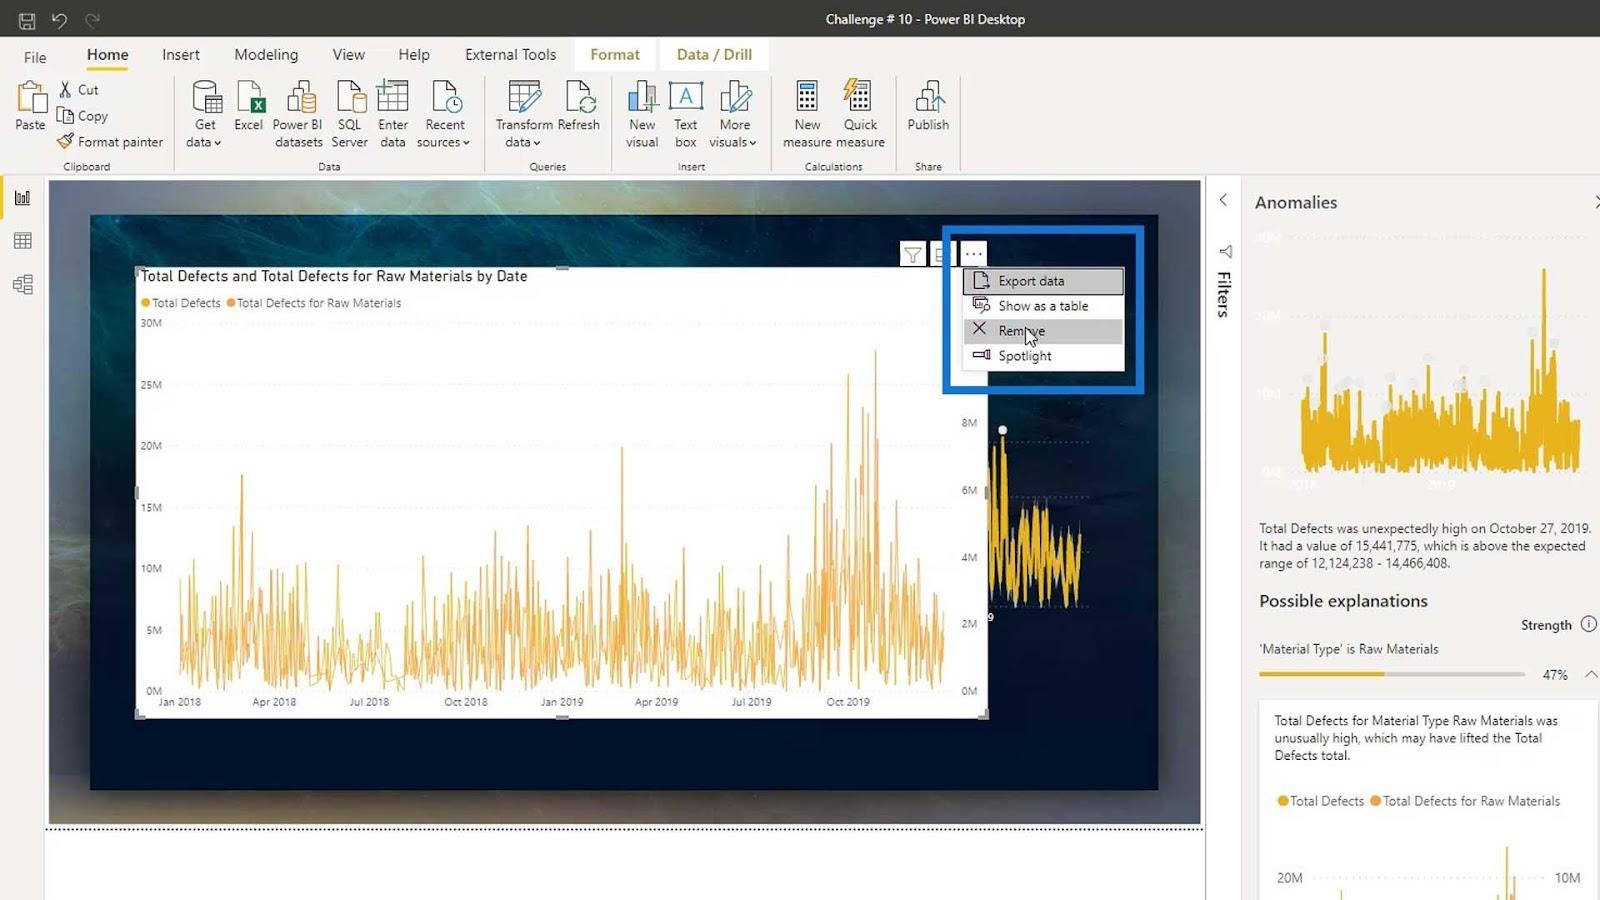Click the Strength info icon

click(1588, 624)
